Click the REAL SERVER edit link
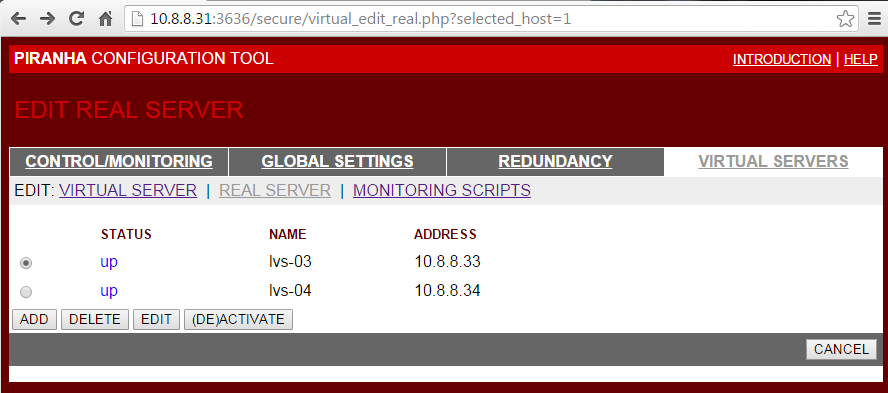Viewport: 888px width, 393px height. tap(275, 190)
